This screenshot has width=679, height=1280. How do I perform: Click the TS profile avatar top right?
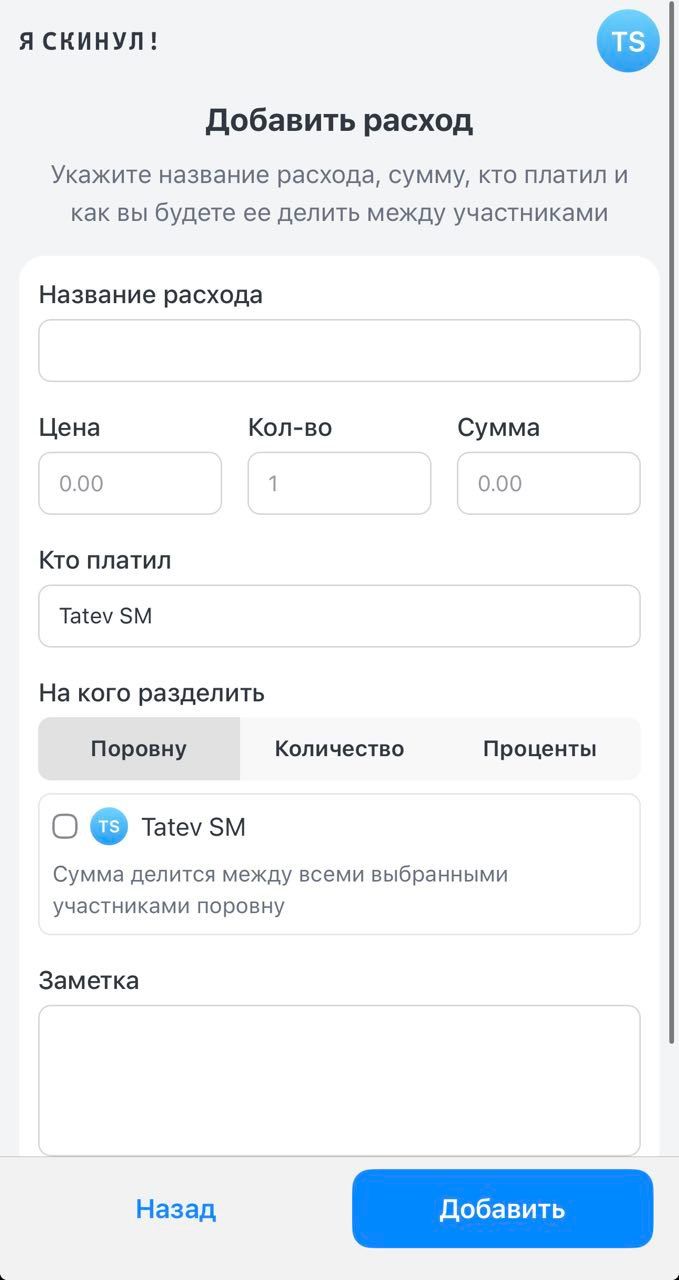(627, 40)
